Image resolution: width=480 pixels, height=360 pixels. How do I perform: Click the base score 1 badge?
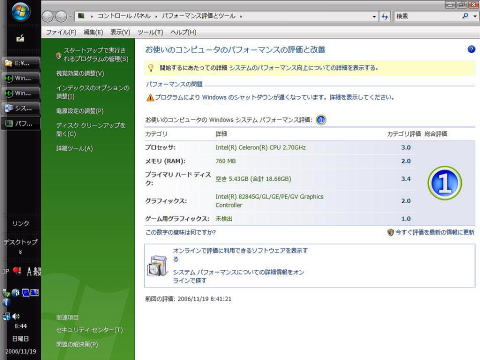[x=445, y=183]
